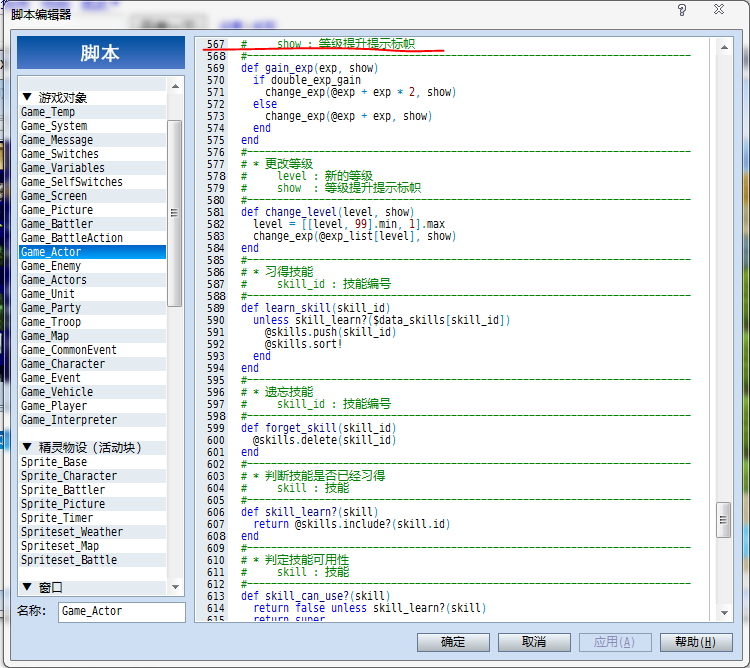Click the 确定 button
The height and width of the screenshot is (668, 750).
pyautogui.click(x=453, y=642)
